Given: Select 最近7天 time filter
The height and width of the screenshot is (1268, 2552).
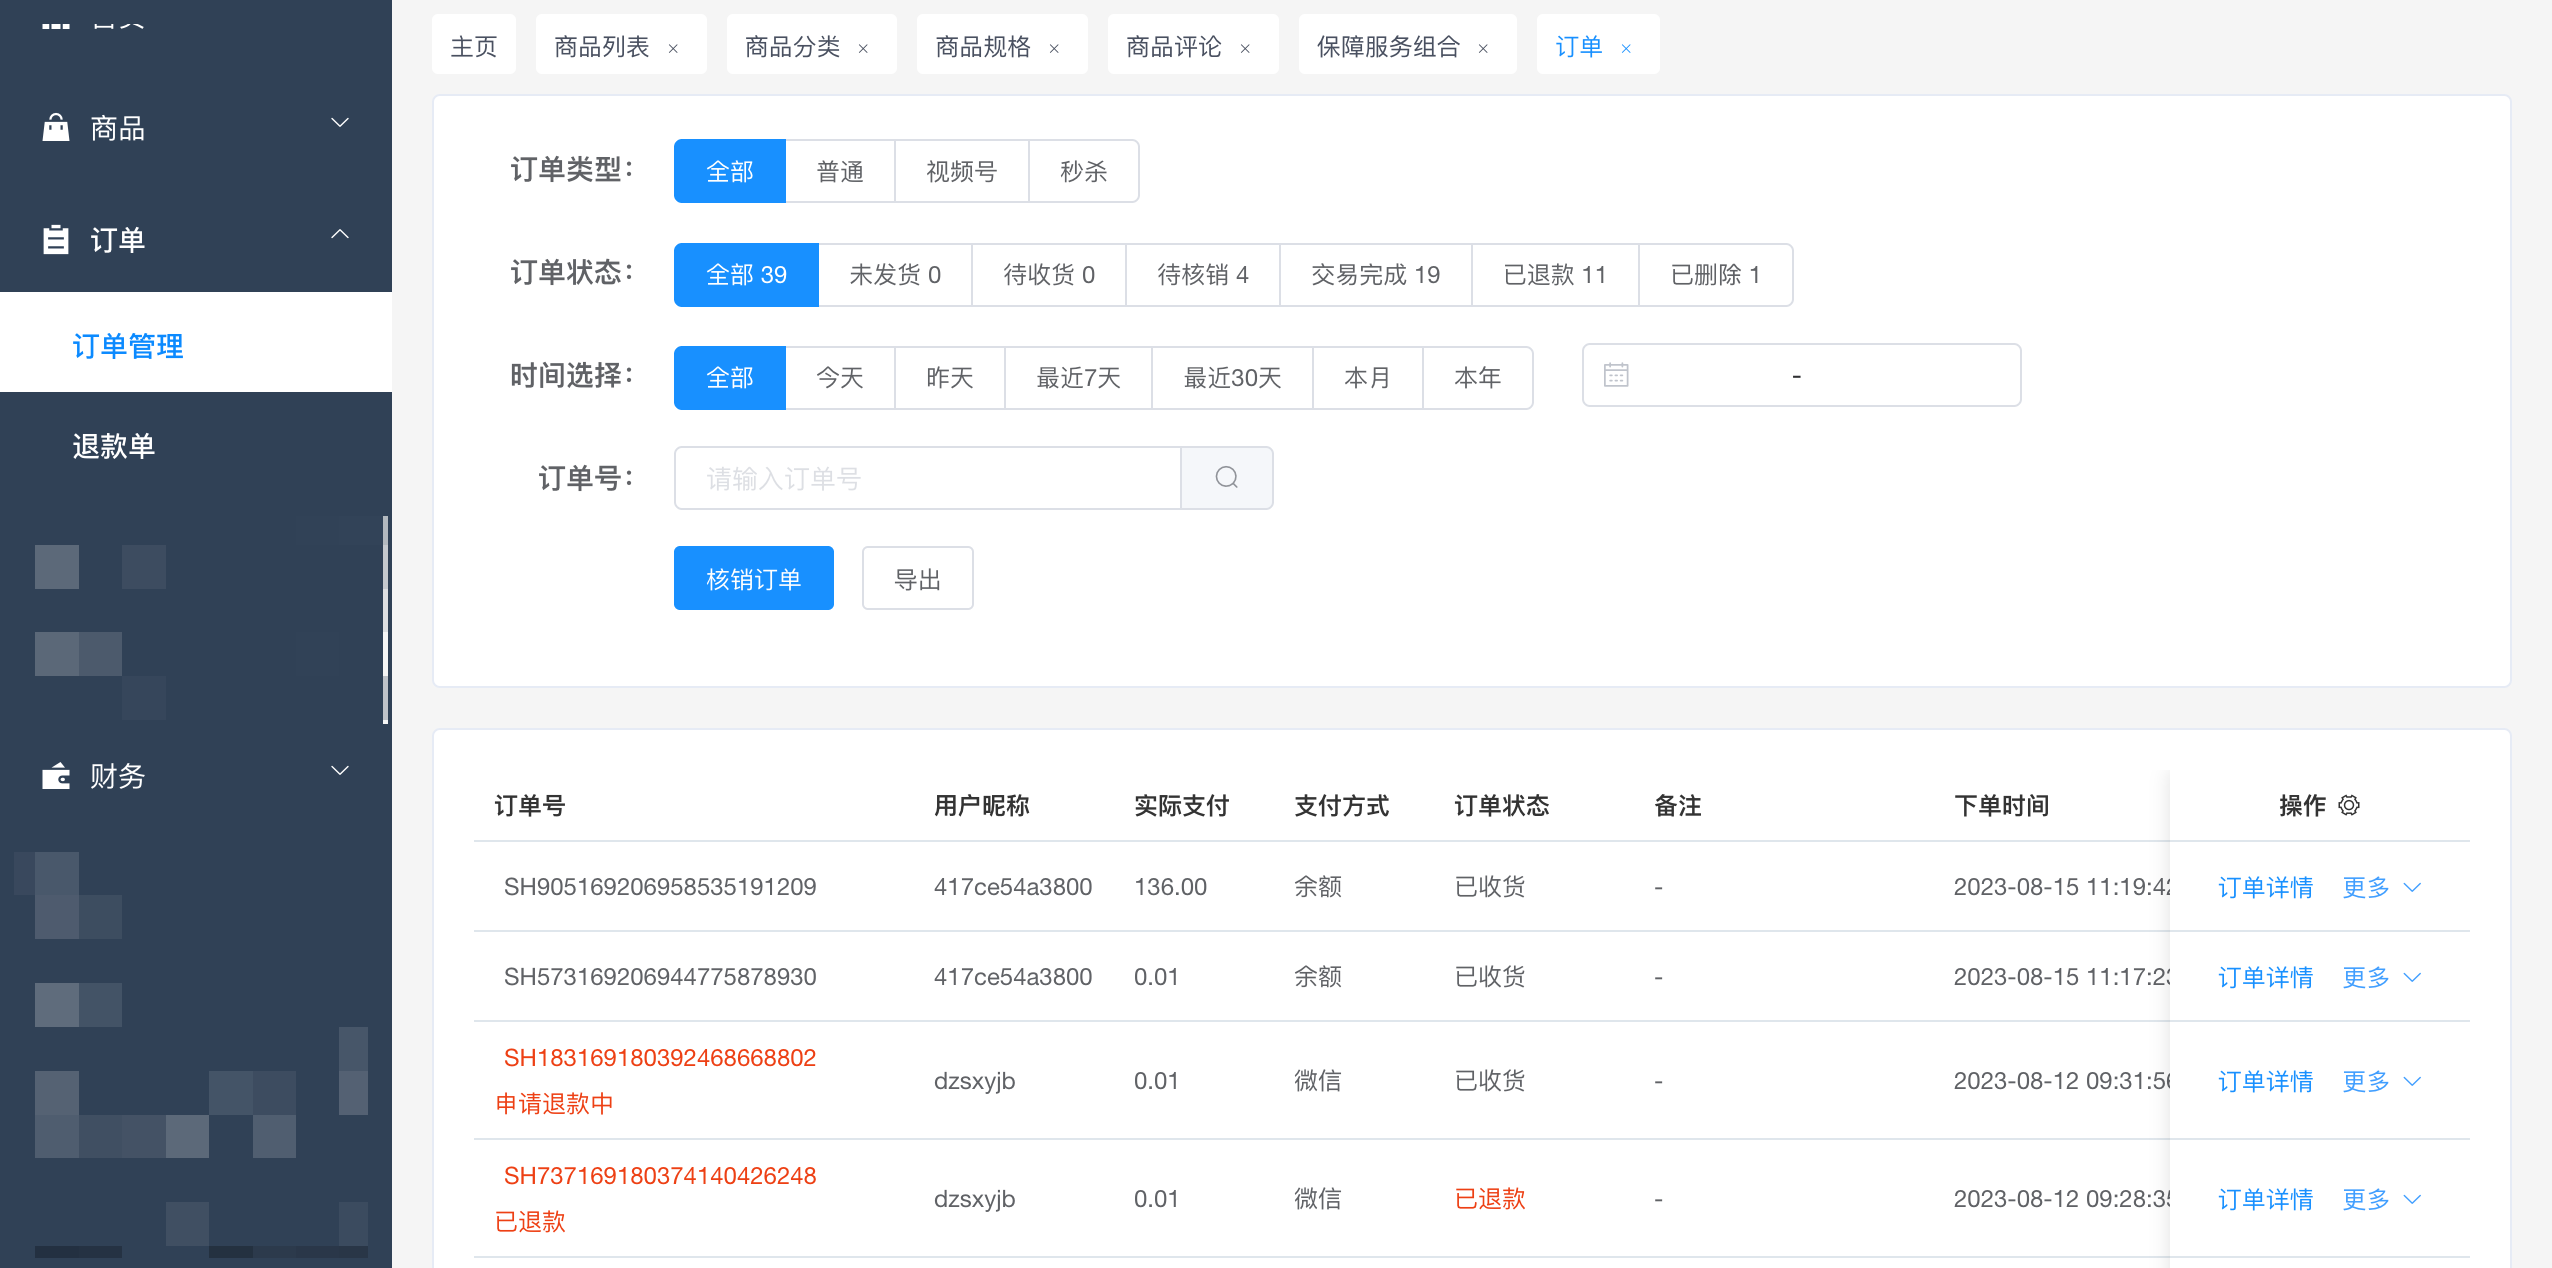Looking at the screenshot, I should [x=1078, y=377].
